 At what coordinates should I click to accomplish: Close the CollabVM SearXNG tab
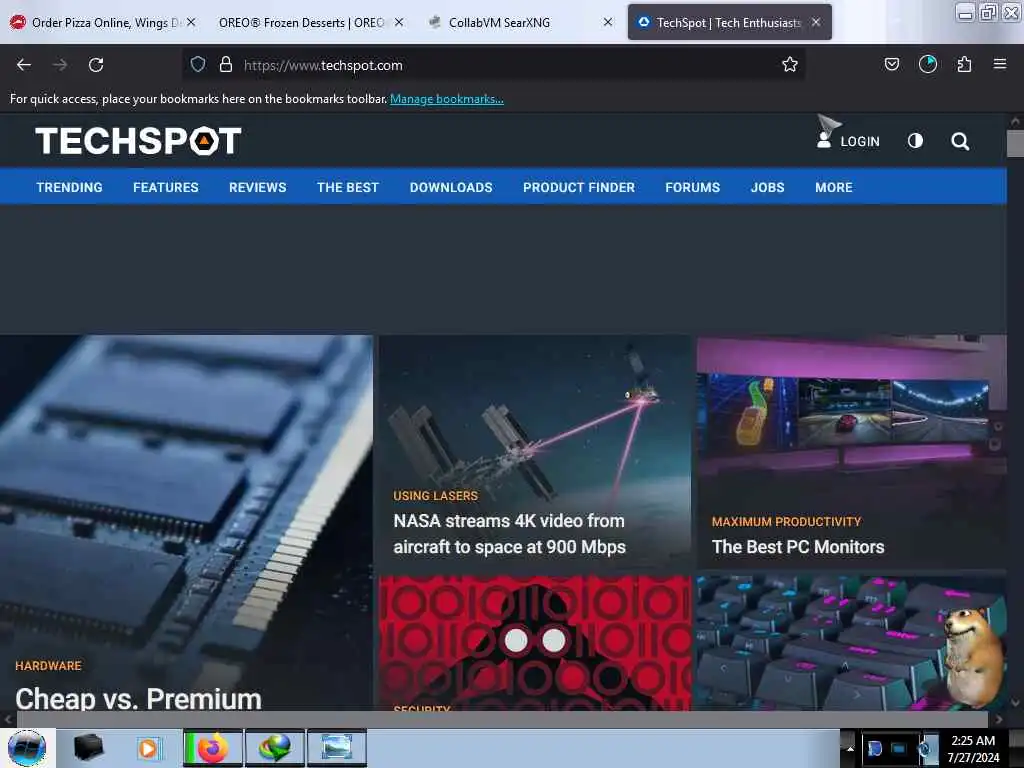point(607,22)
